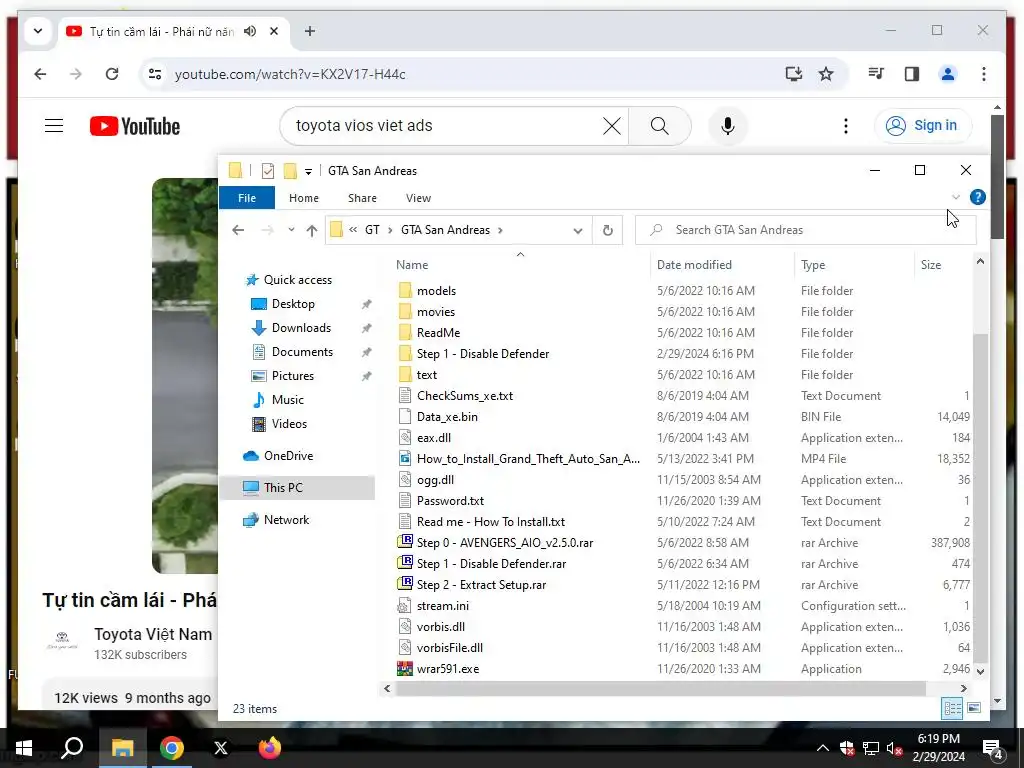Screen dimensions: 1024x768
Task: Close the YouTube browser tab
Action: coord(274,31)
